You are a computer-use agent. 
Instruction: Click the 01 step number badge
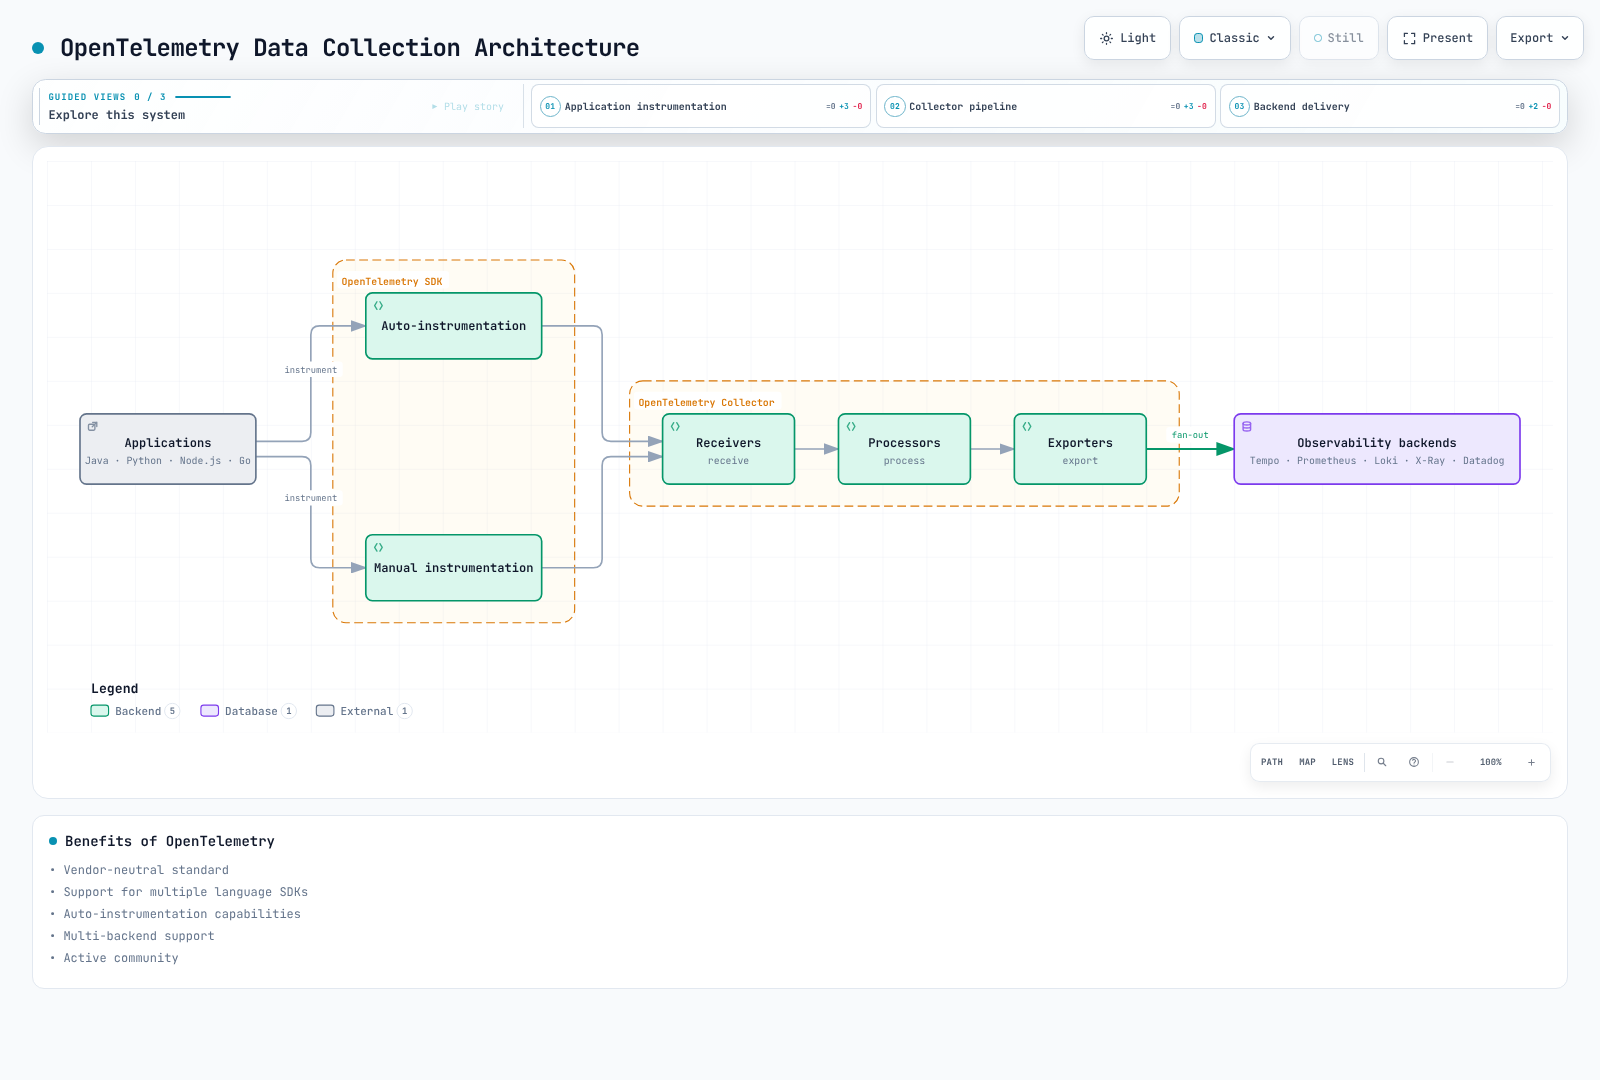(550, 106)
